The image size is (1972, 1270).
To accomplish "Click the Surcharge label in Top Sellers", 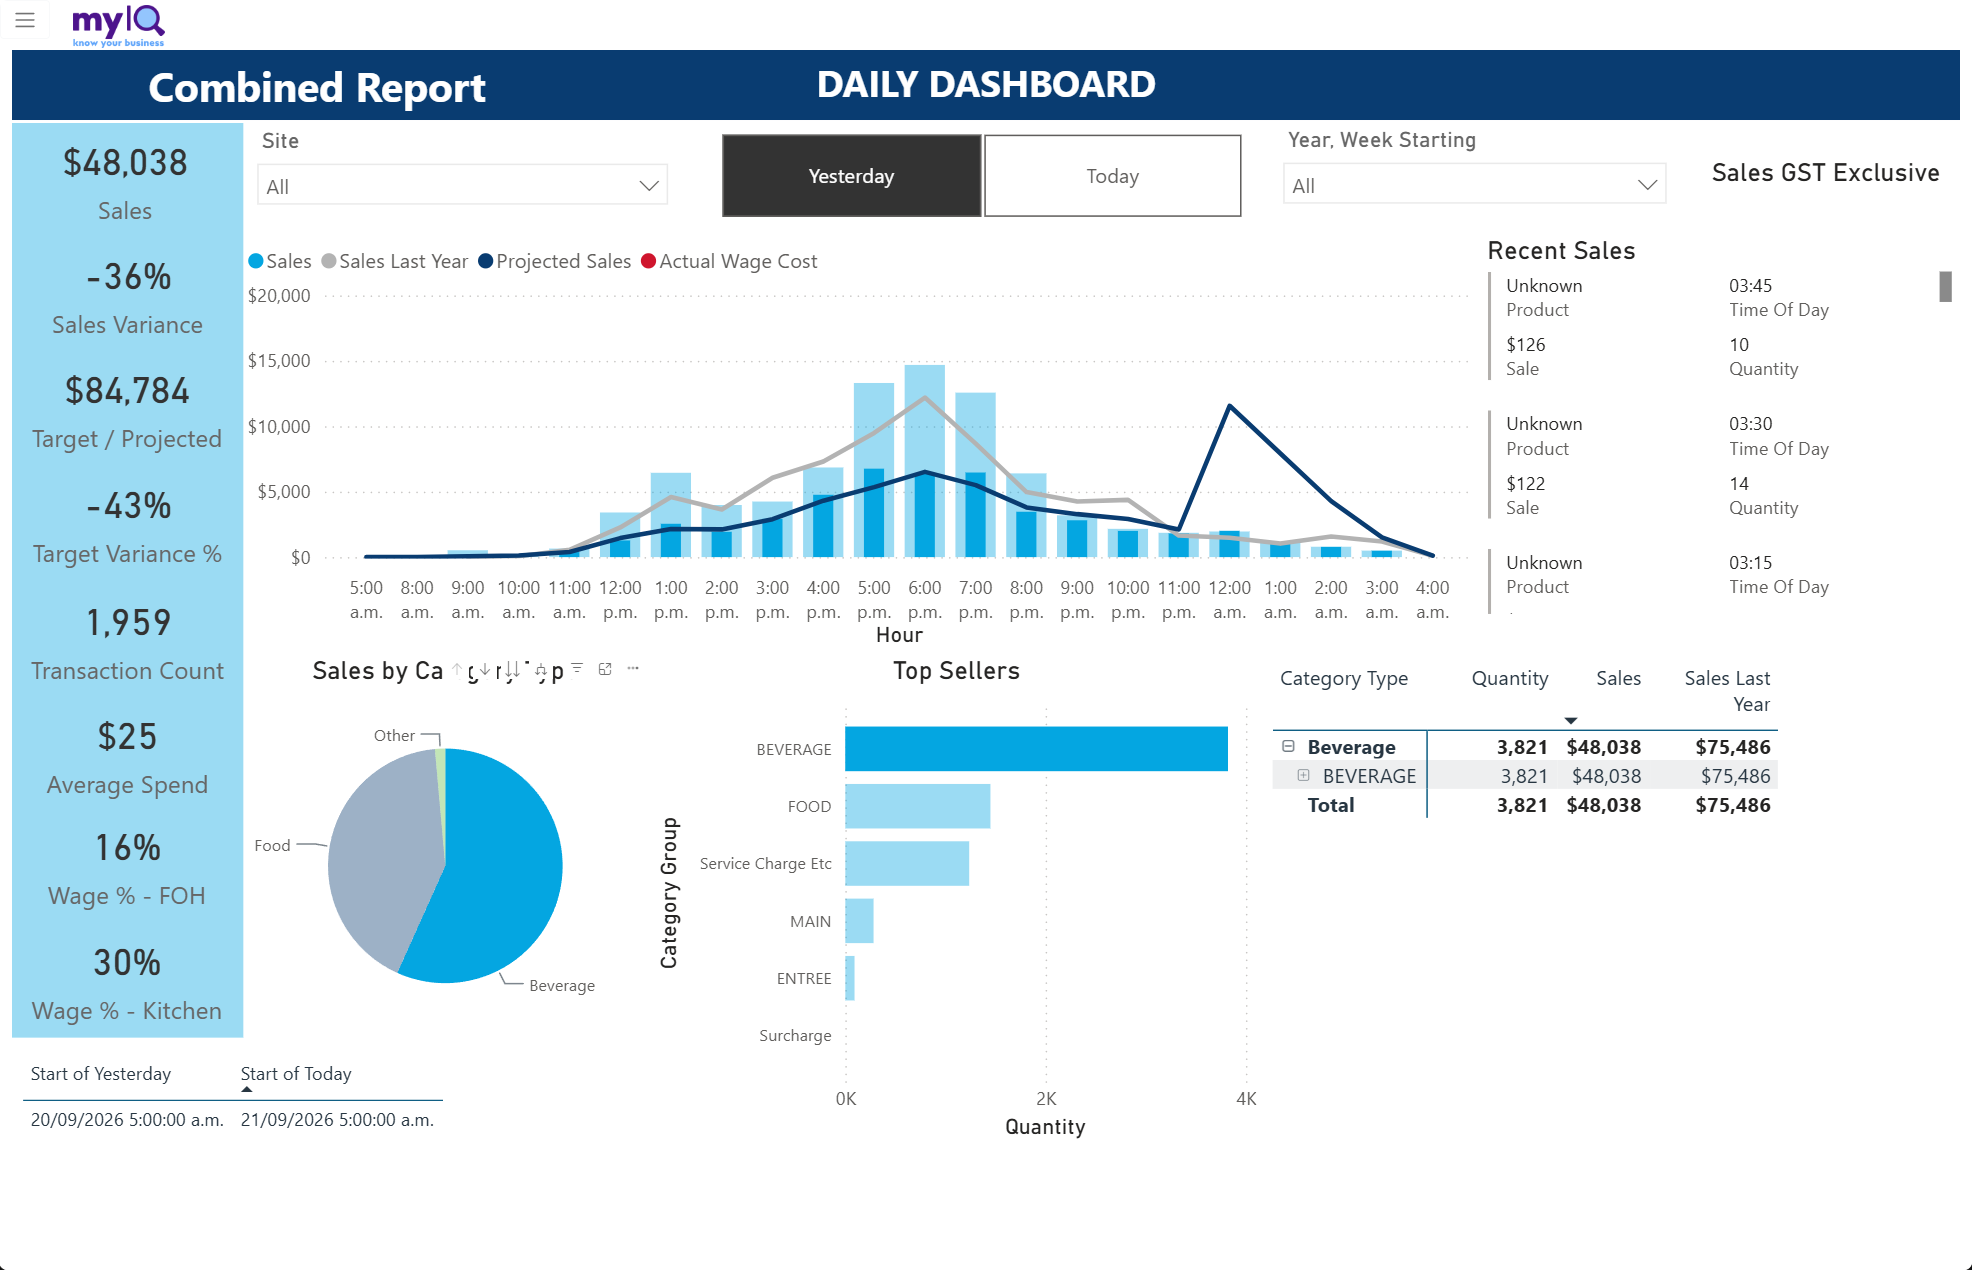I will [795, 1035].
